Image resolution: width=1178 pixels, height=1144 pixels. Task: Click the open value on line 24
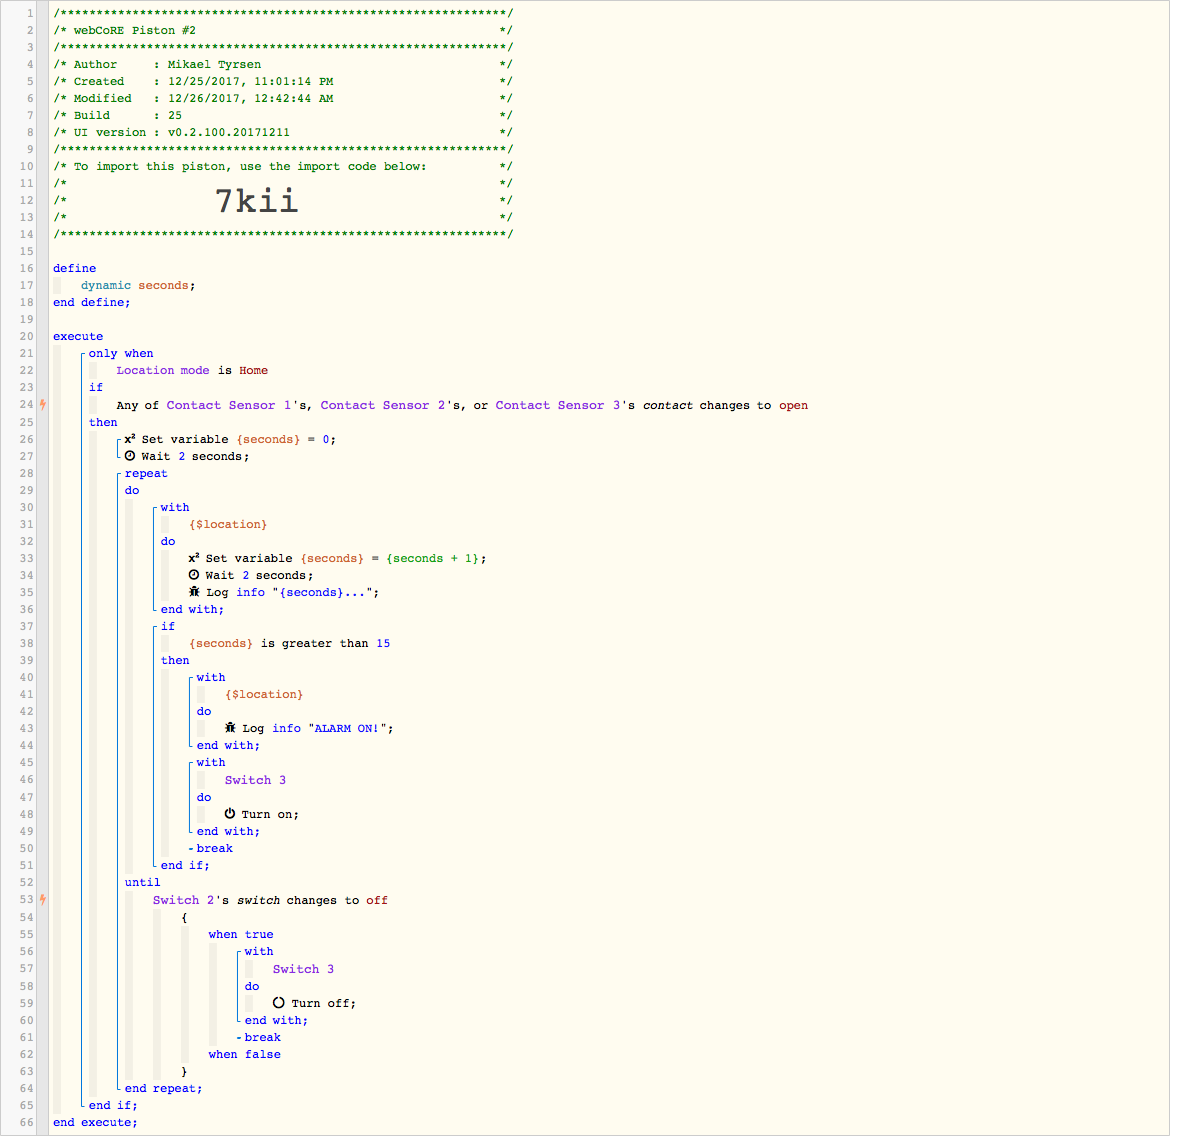793,406
